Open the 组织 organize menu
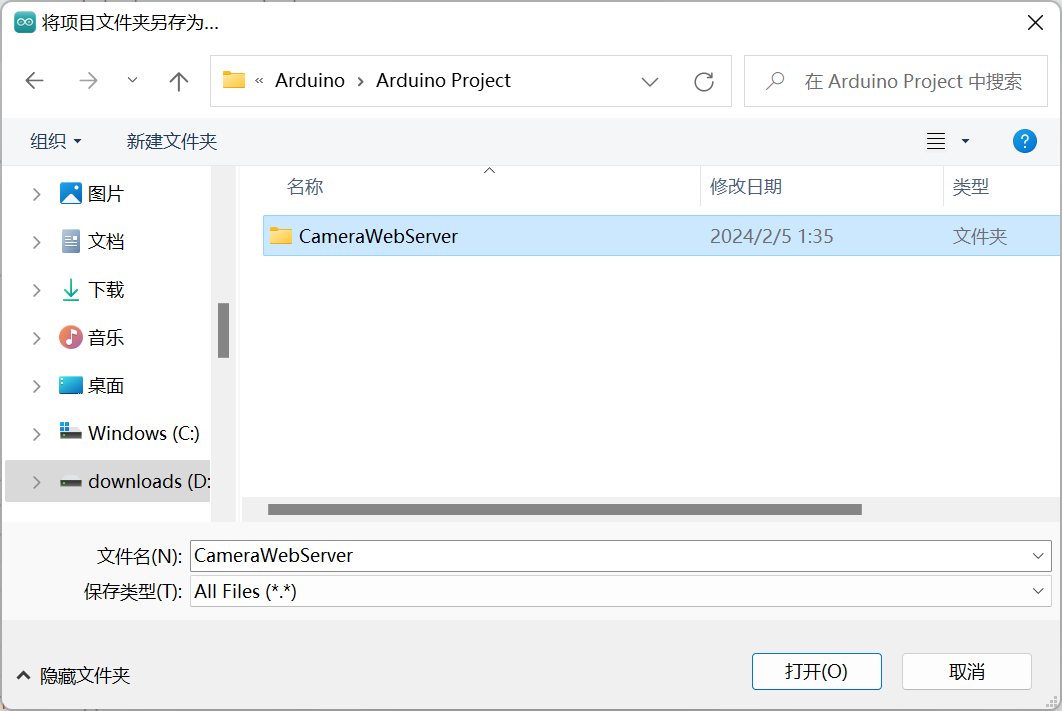Image resolution: width=1062 pixels, height=711 pixels. [x=56, y=141]
